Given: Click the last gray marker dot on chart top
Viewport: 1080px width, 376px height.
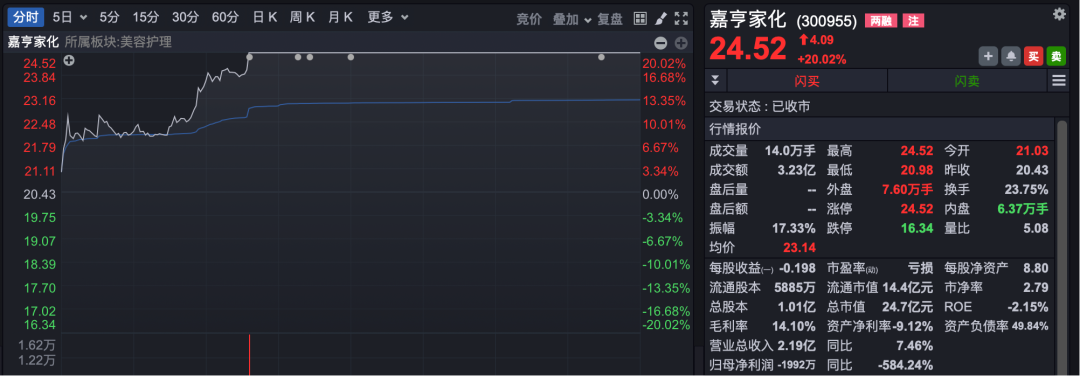Looking at the screenshot, I should [x=601, y=56].
